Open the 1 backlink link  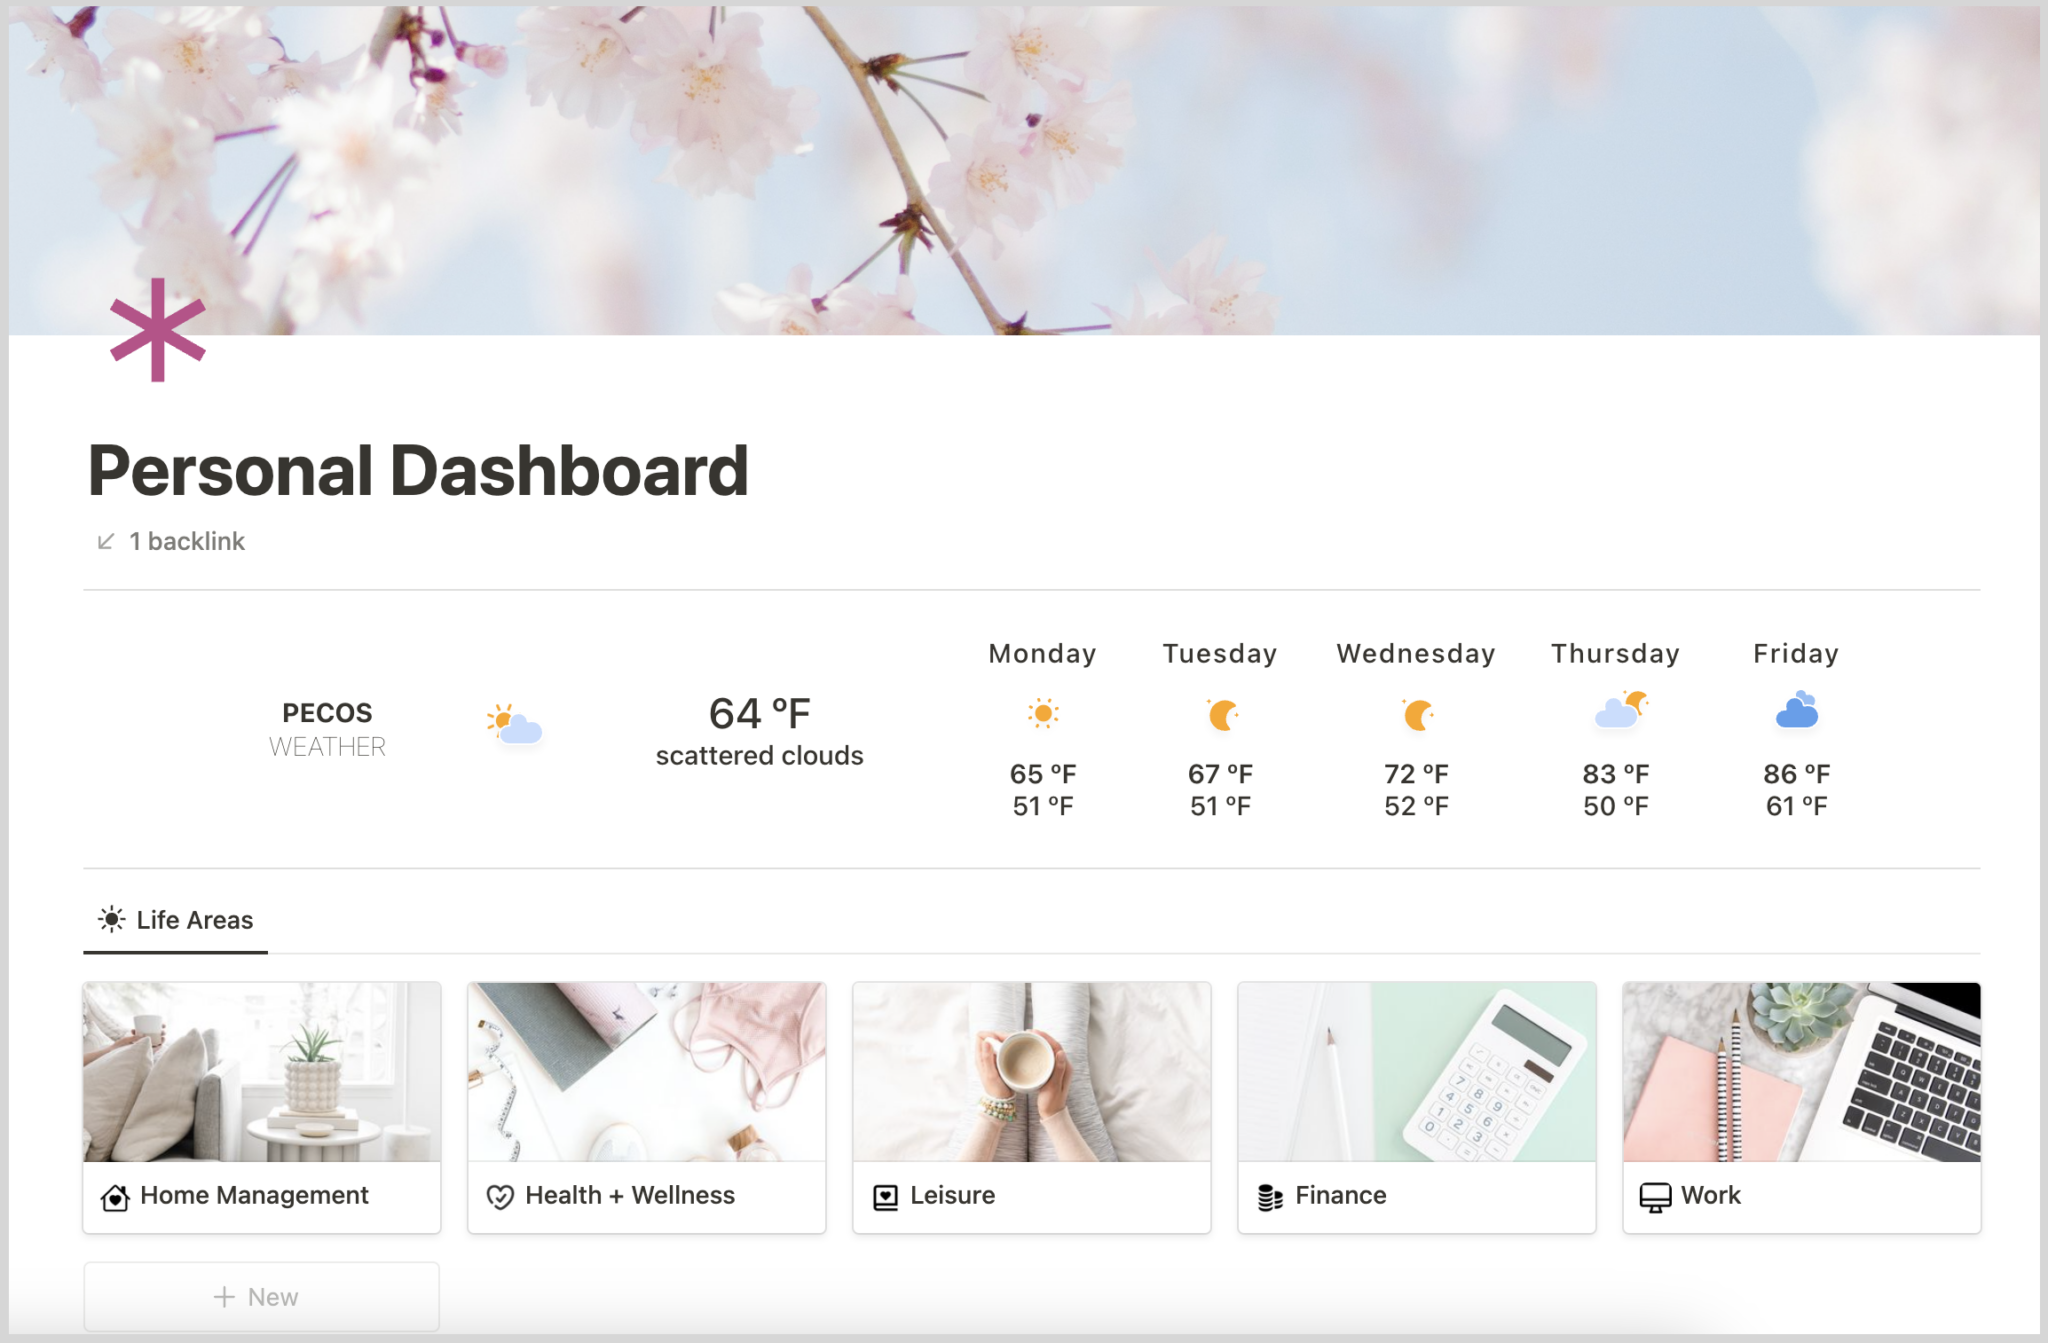point(186,541)
